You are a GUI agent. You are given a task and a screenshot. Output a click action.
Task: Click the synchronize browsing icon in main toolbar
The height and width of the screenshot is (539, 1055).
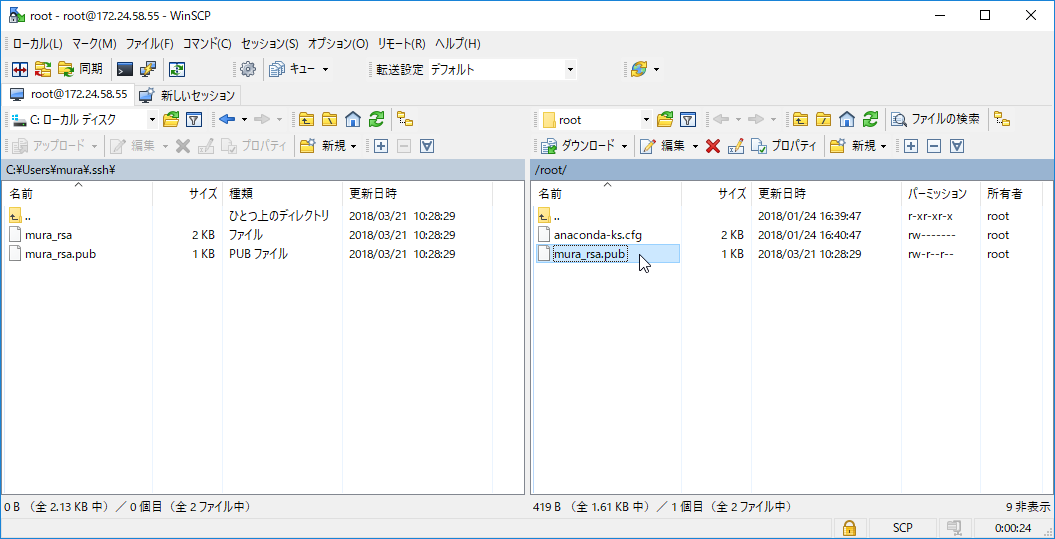click(x=176, y=69)
